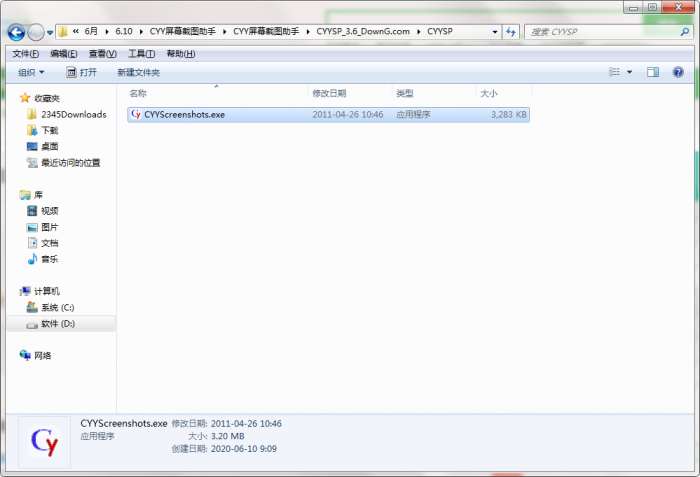Sort files by the 名称 column
The height and width of the screenshot is (477, 700).
[217, 93]
